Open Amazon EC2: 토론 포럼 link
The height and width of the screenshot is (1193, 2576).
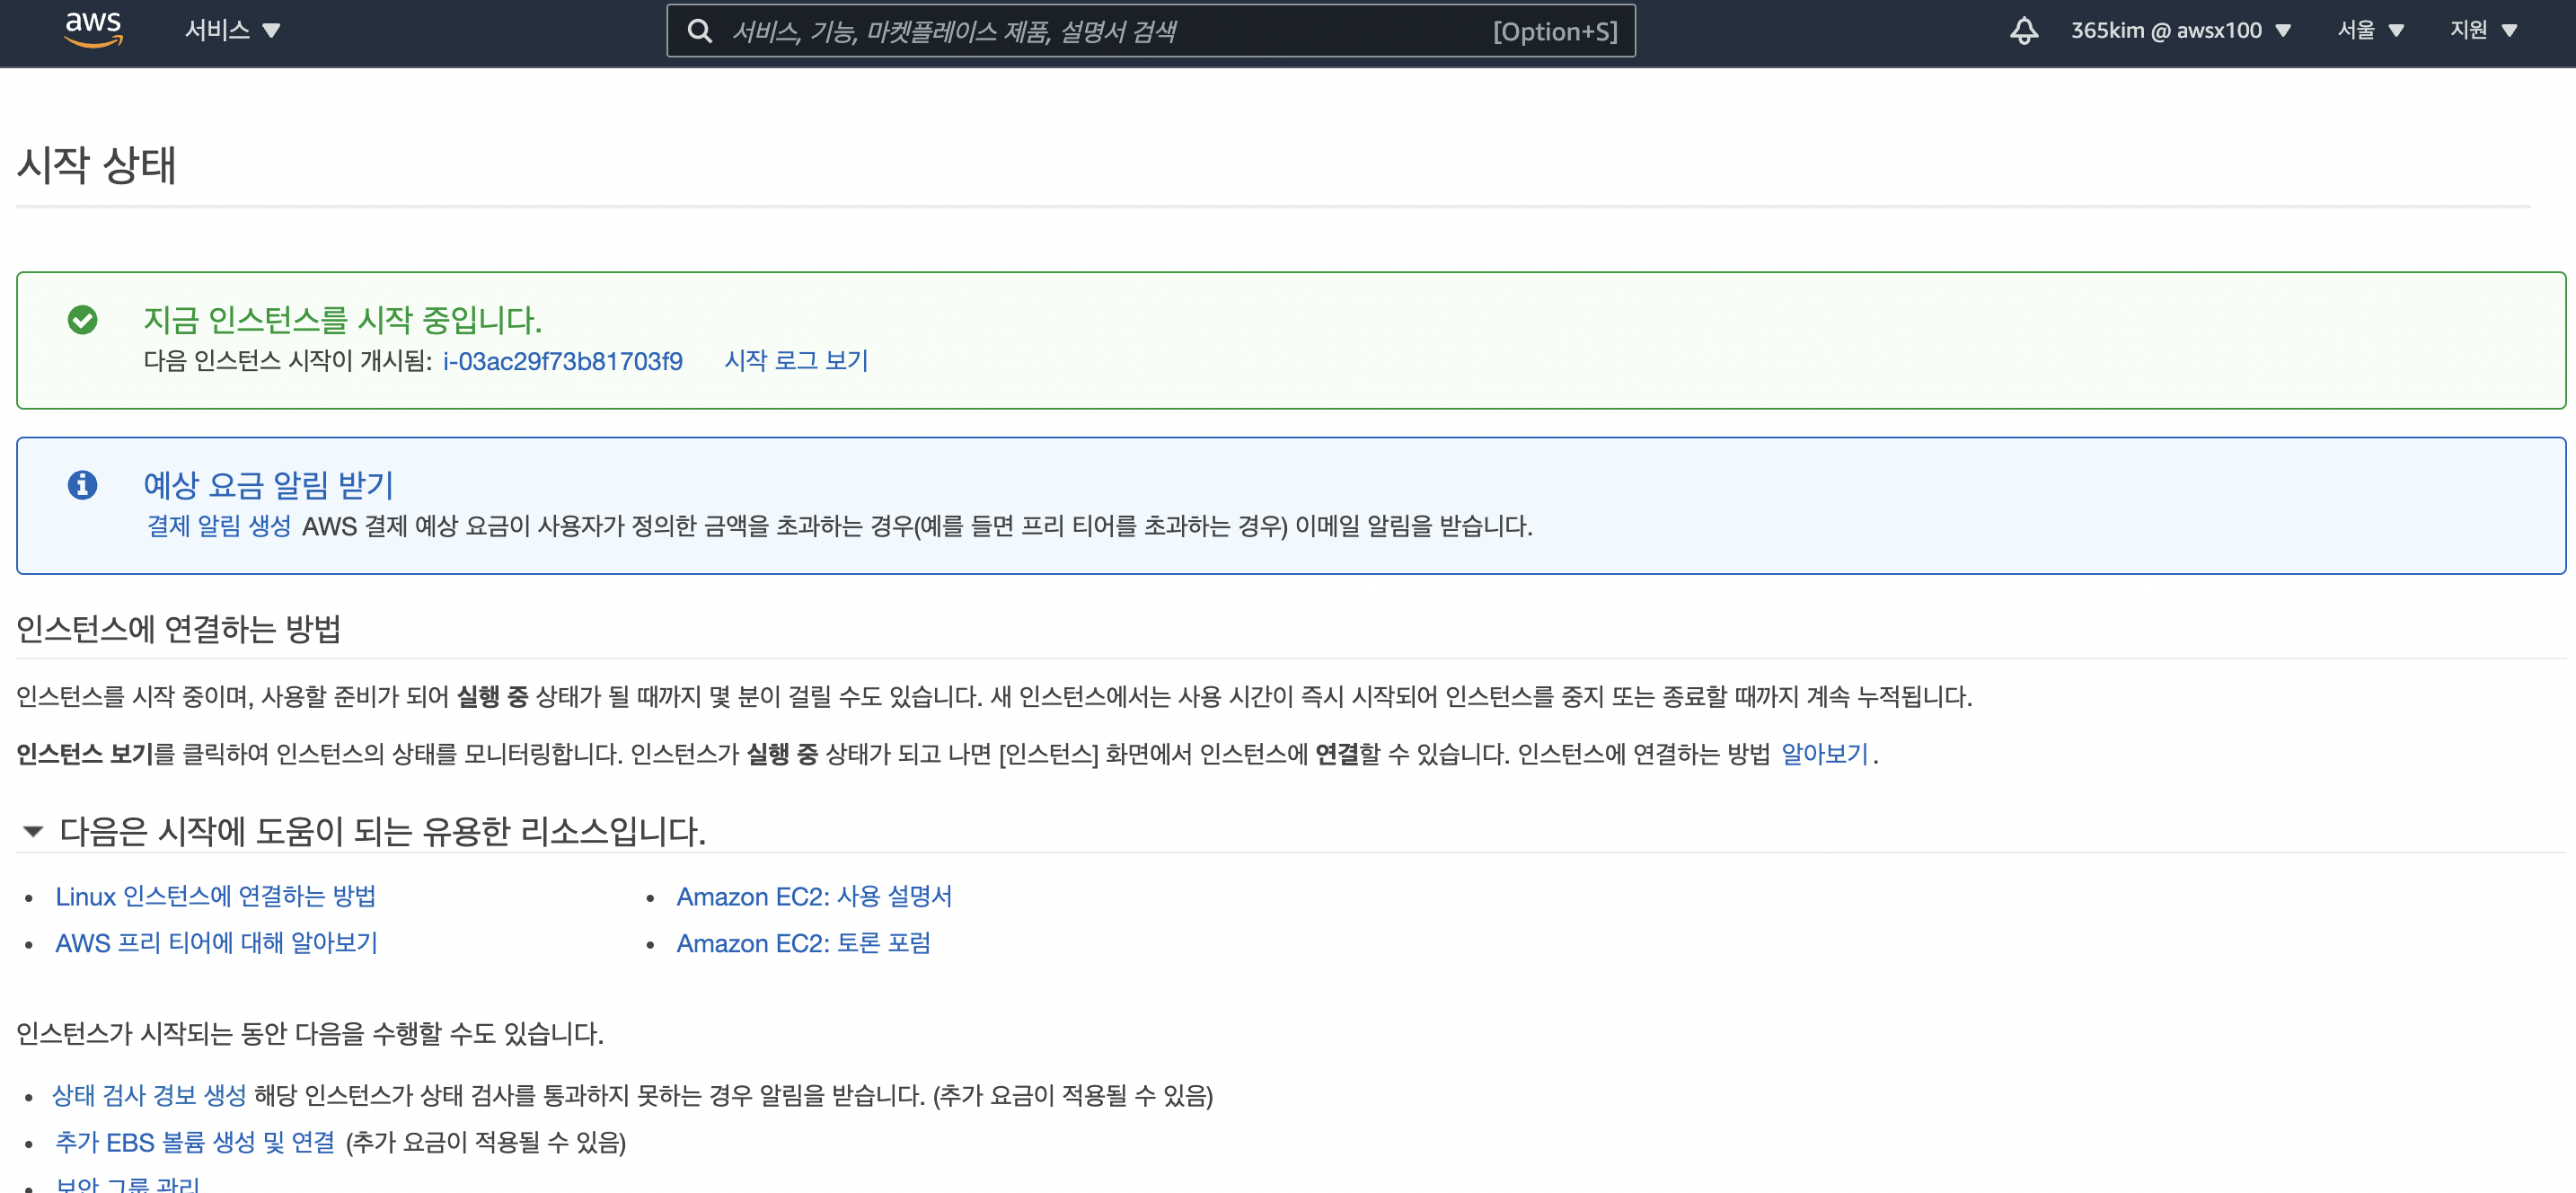pyautogui.click(x=803, y=943)
